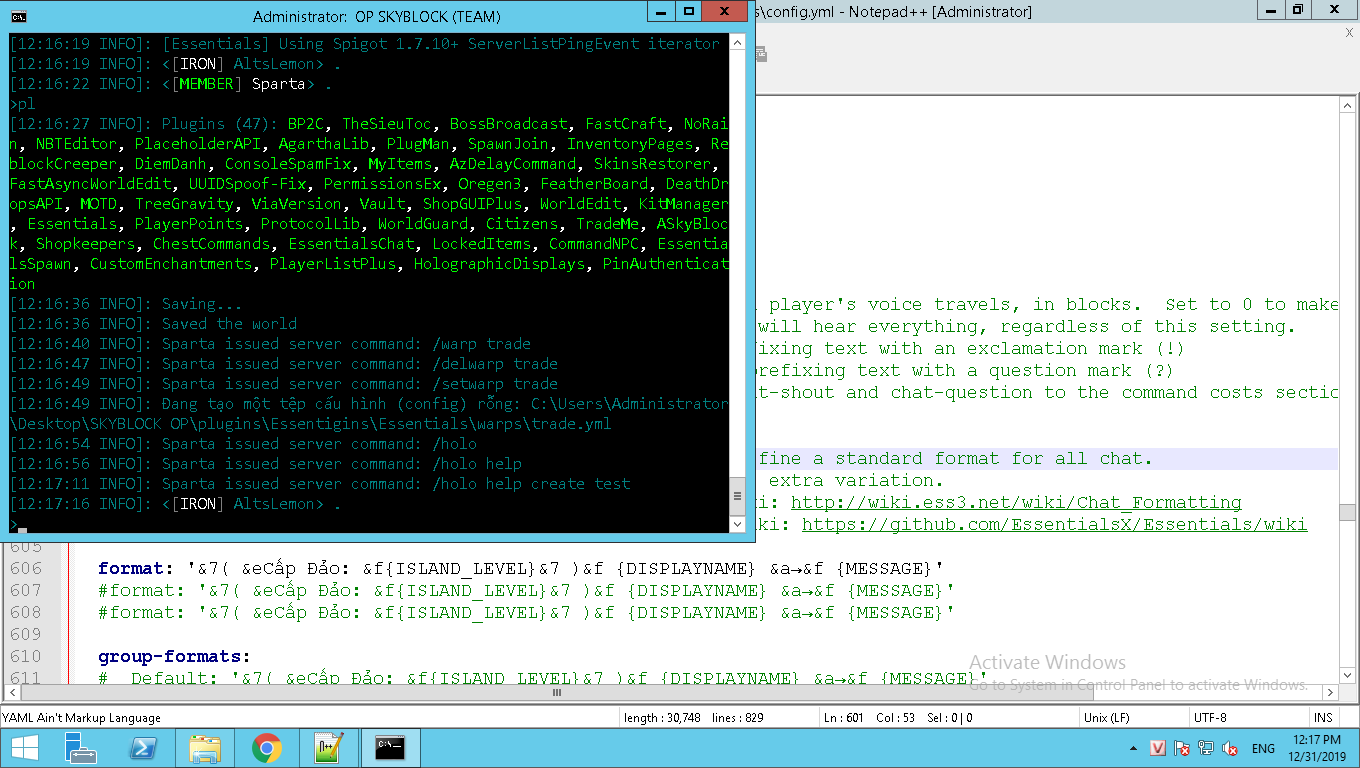Open the console window's system menu icon
Screen dimensions: 1360x768
click(x=18, y=16)
